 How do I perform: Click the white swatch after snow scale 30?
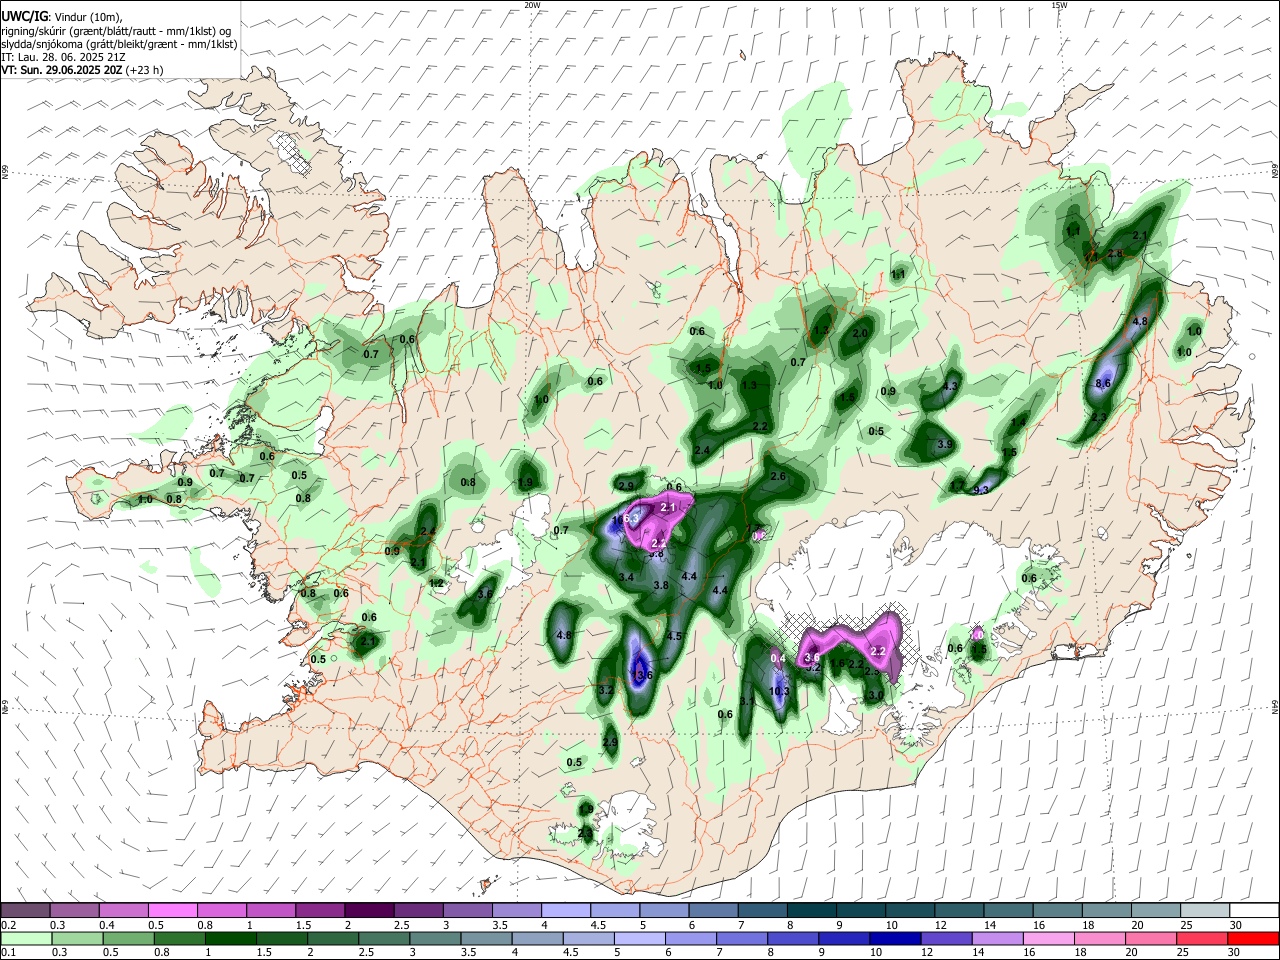1254,910
